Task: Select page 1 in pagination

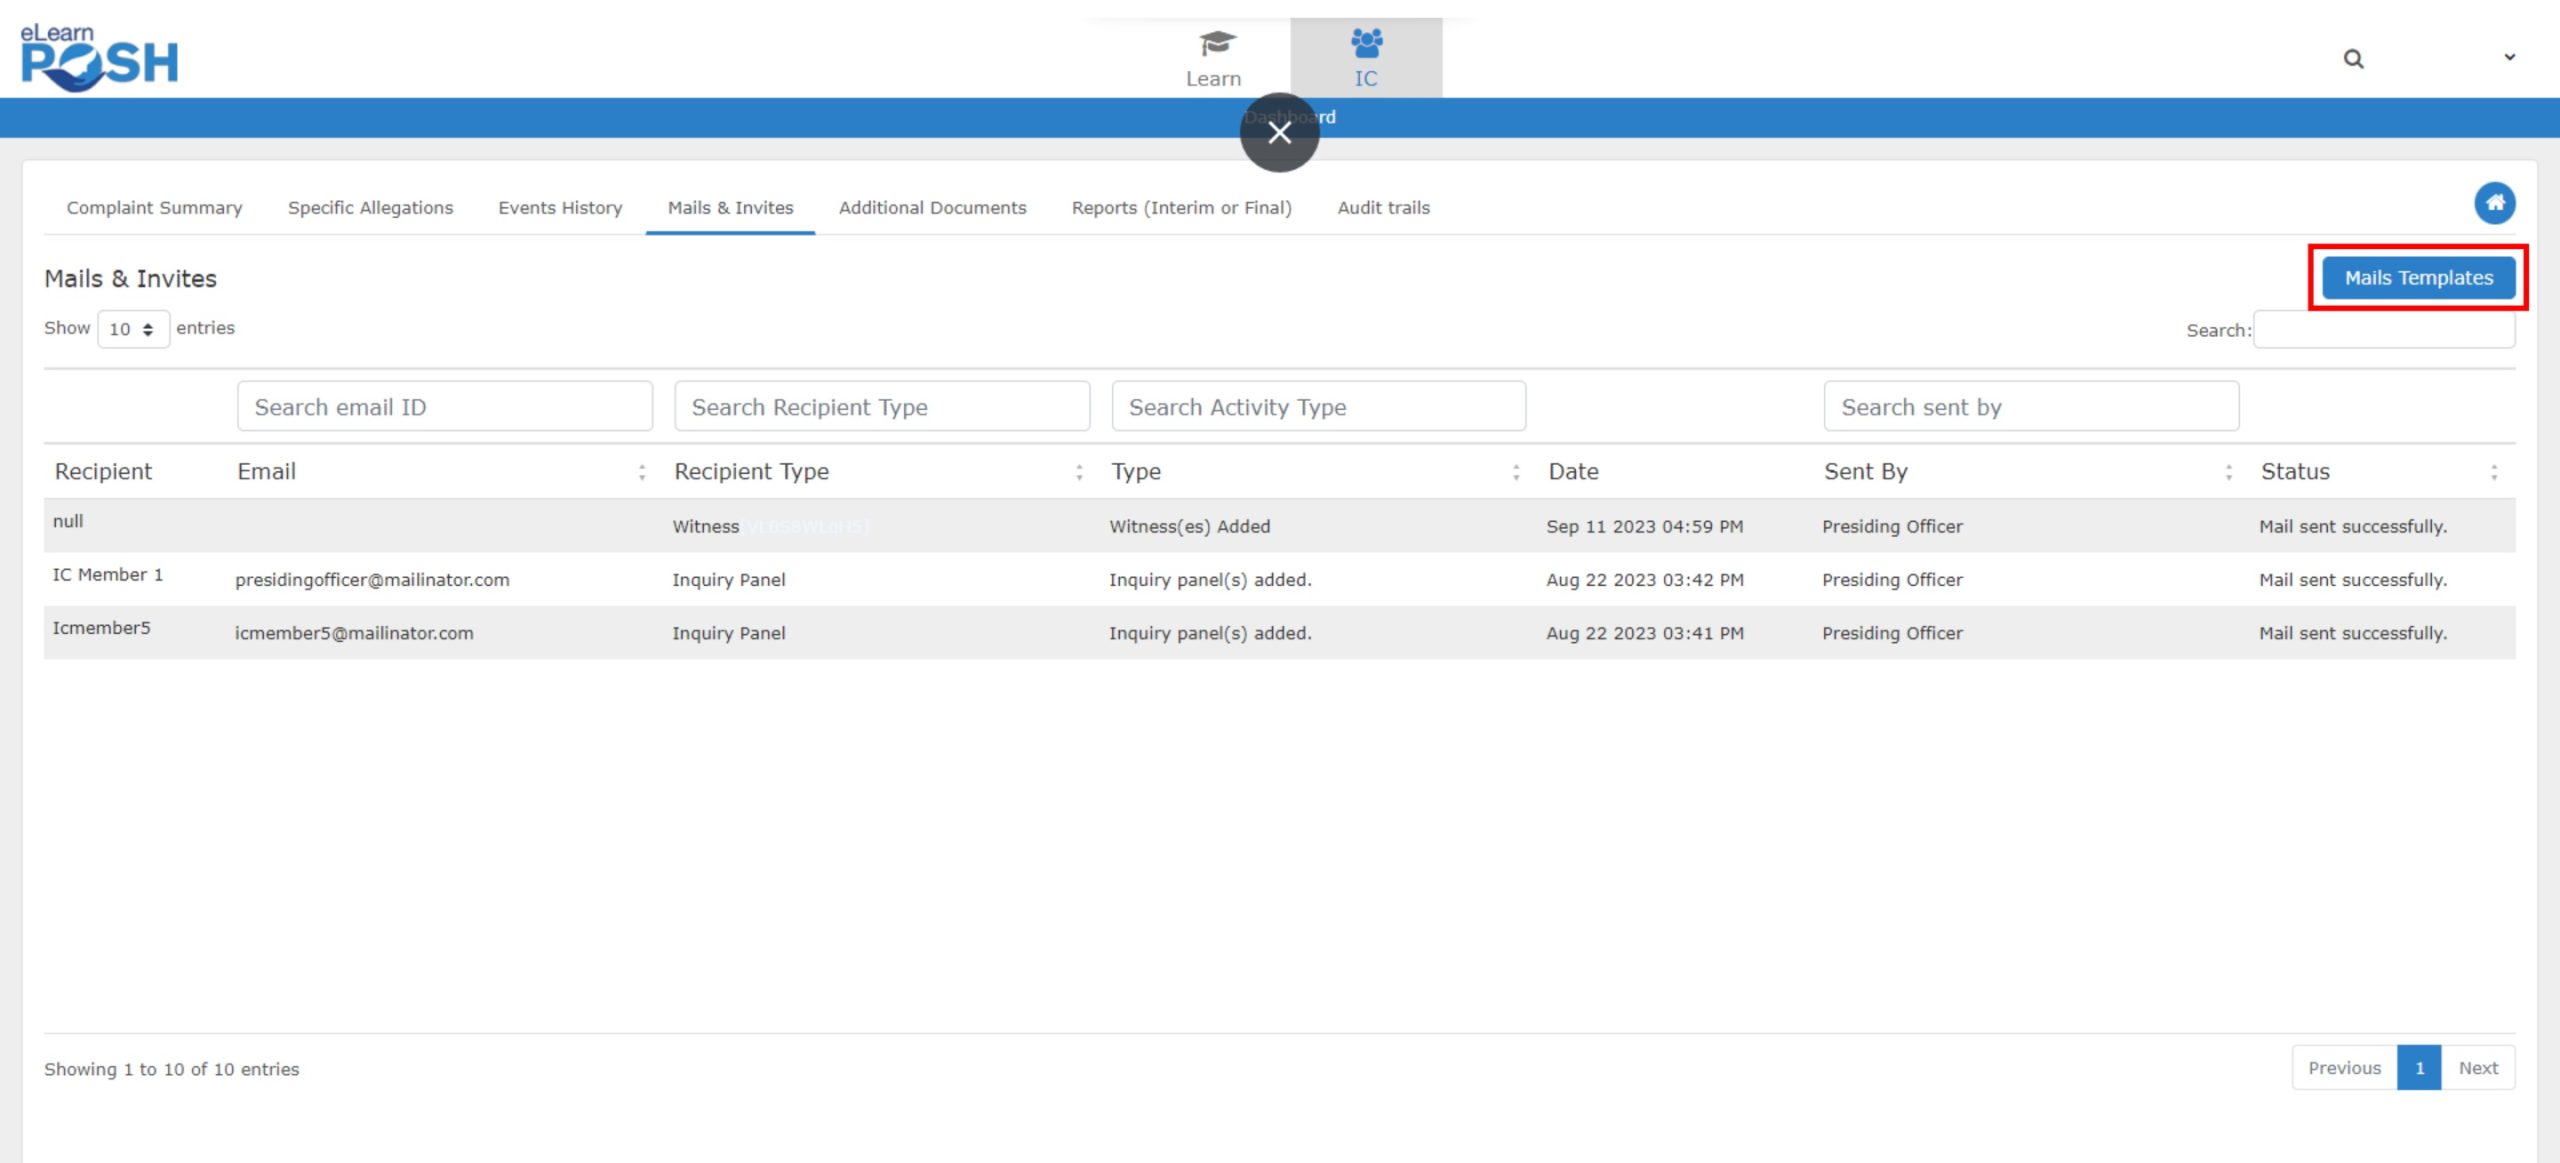Action: pos(2419,1067)
